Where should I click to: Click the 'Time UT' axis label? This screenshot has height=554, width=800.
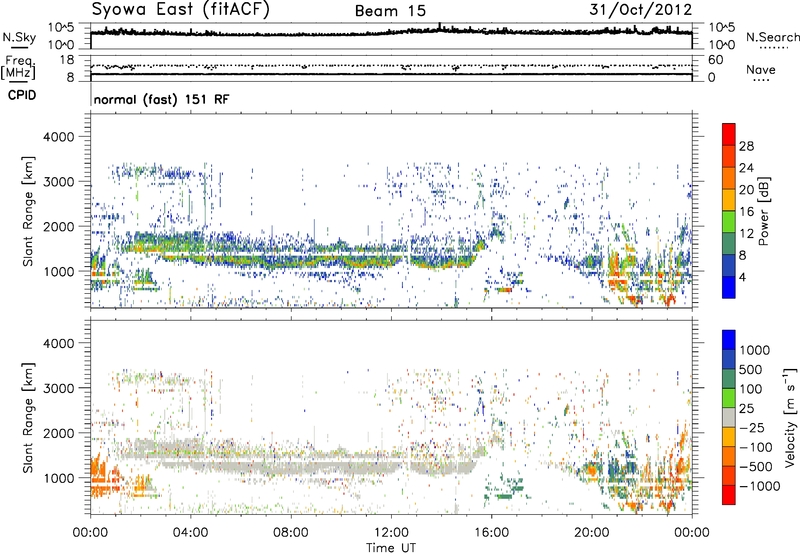[391, 548]
